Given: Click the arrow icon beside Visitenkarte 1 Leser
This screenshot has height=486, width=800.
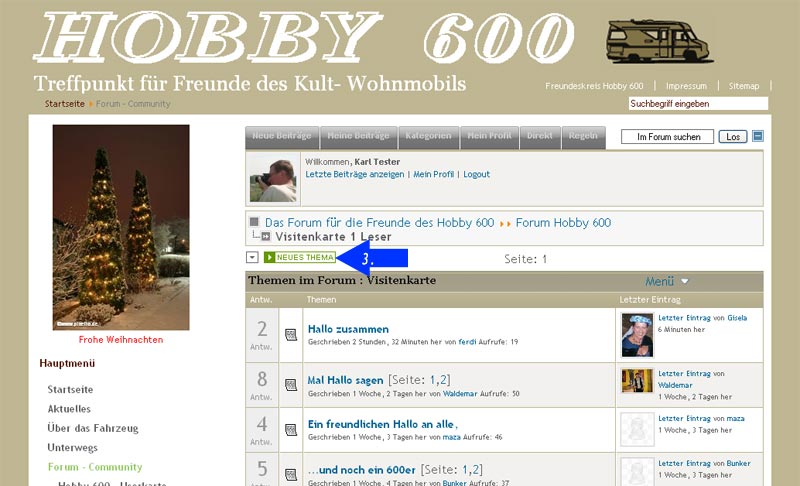Looking at the screenshot, I should tap(266, 237).
